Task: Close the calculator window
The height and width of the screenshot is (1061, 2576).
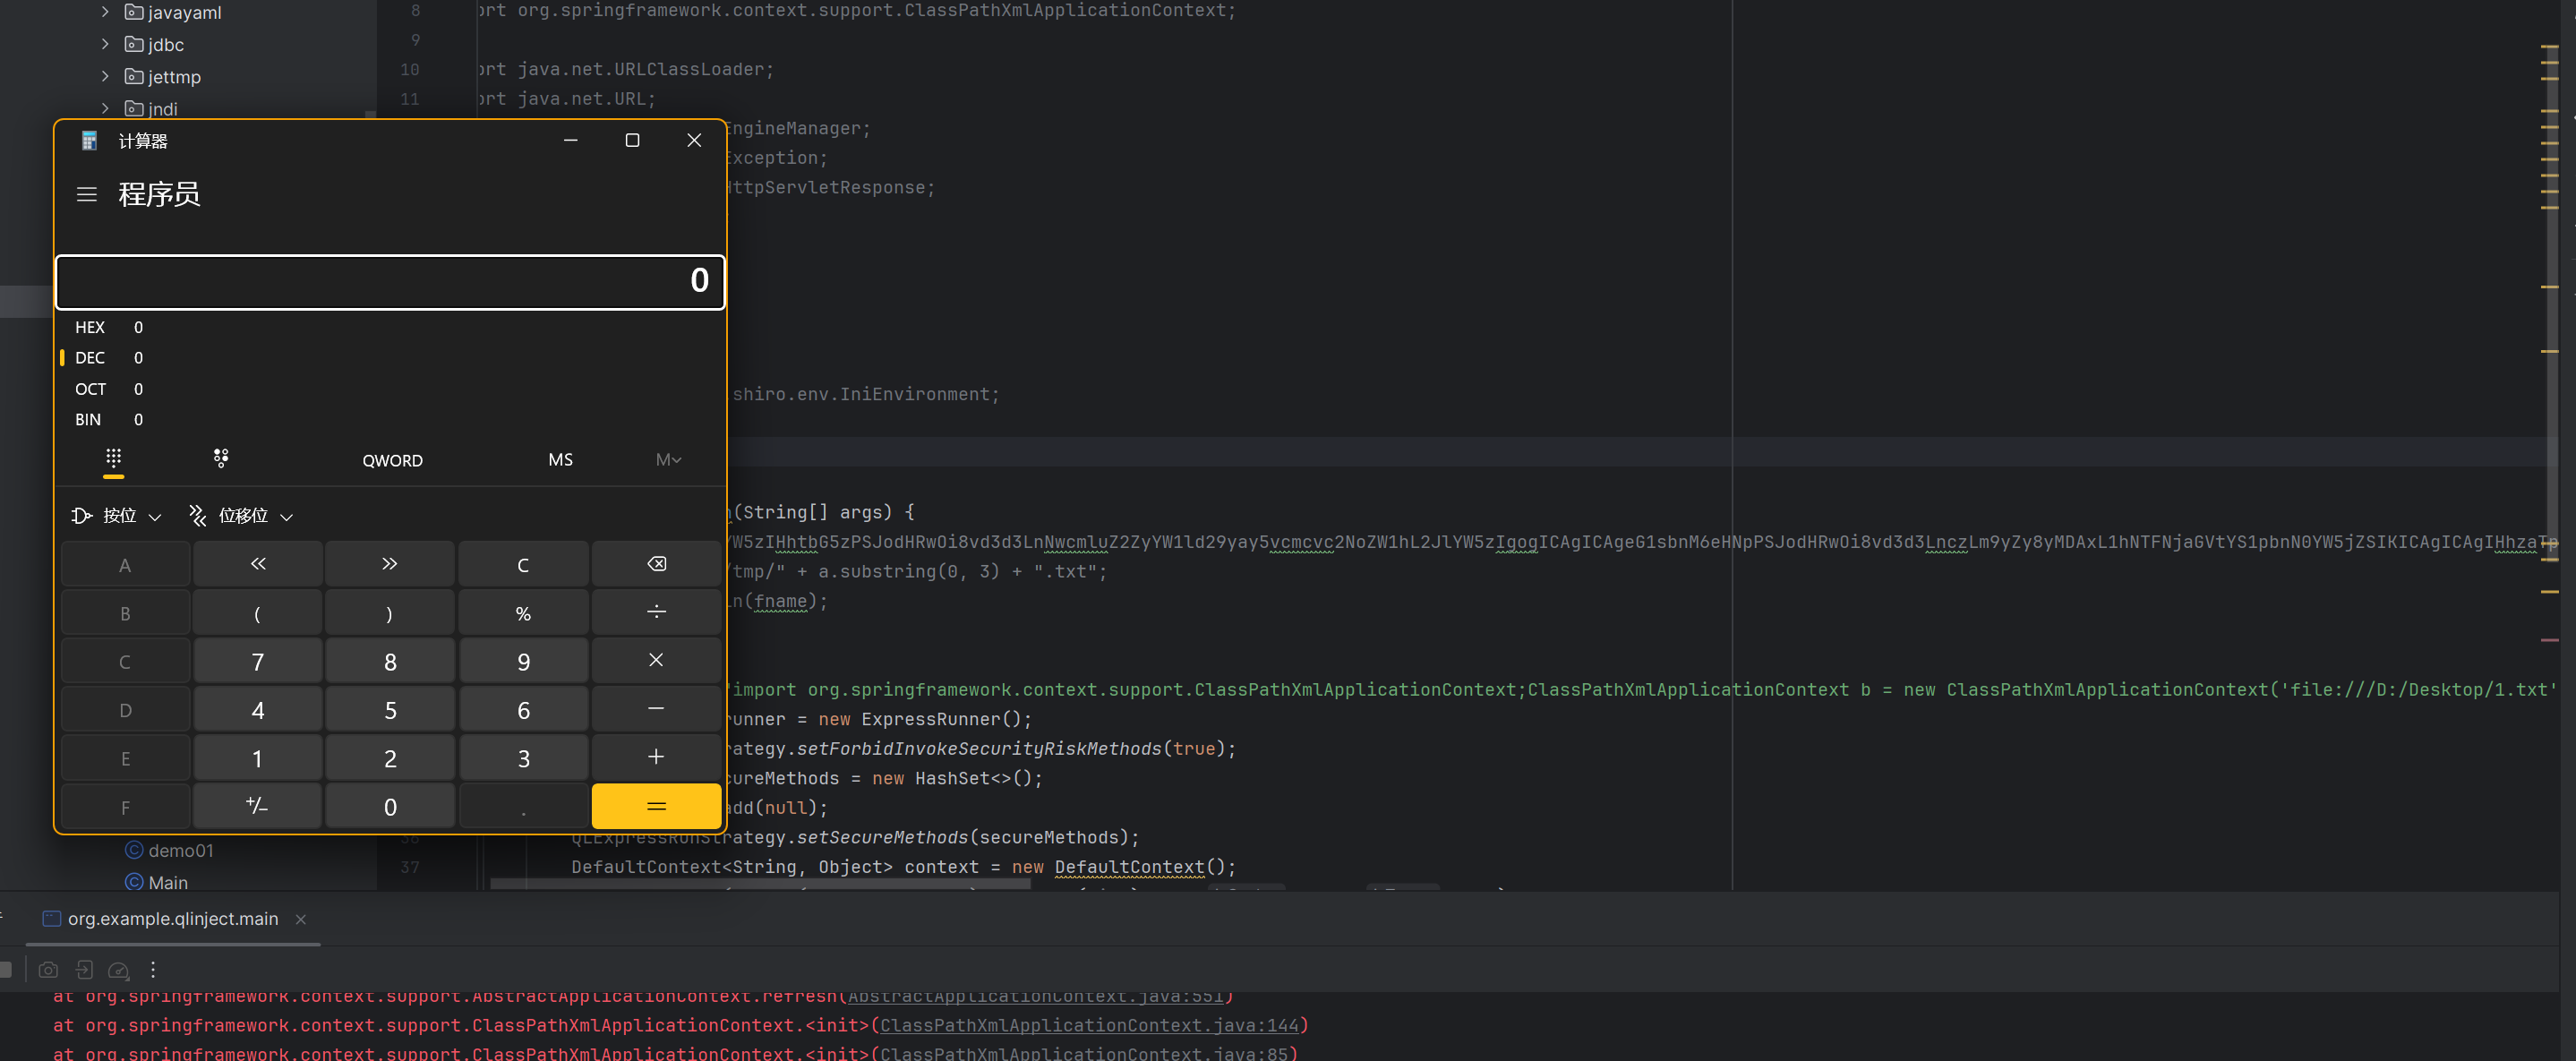Action: [x=694, y=141]
